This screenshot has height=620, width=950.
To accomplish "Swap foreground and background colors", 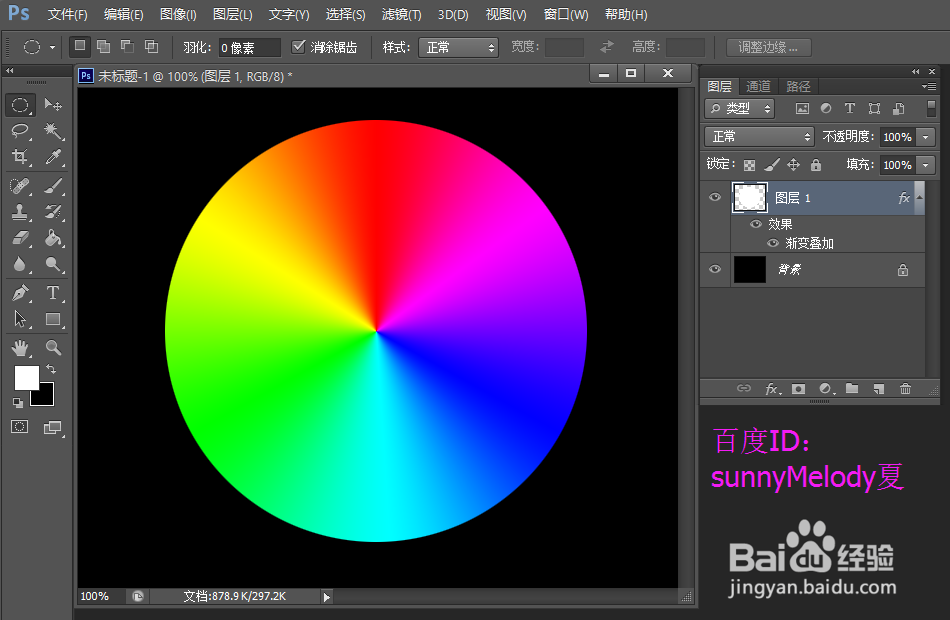I will 51,368.
